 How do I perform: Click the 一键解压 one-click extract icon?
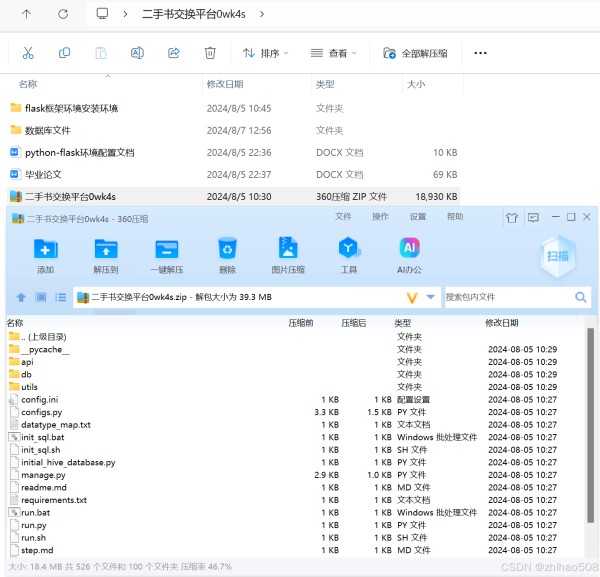(x=166, y=252)
